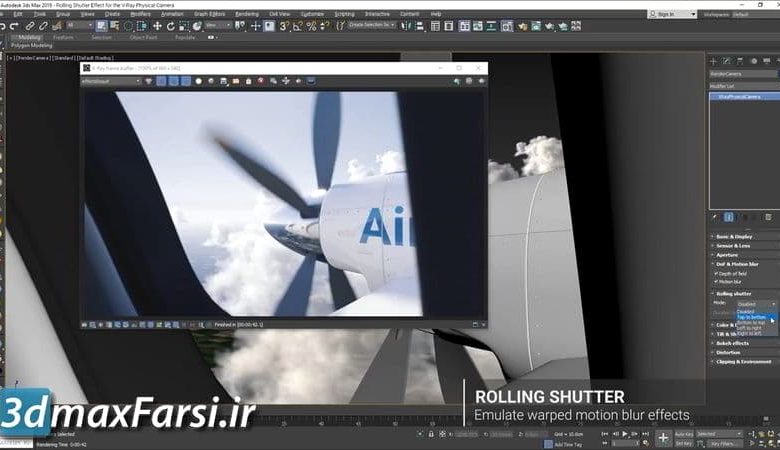This screenshot has height=450, width=780.
Task: Choose the Select and Move tool
Action: click(157, 26)
